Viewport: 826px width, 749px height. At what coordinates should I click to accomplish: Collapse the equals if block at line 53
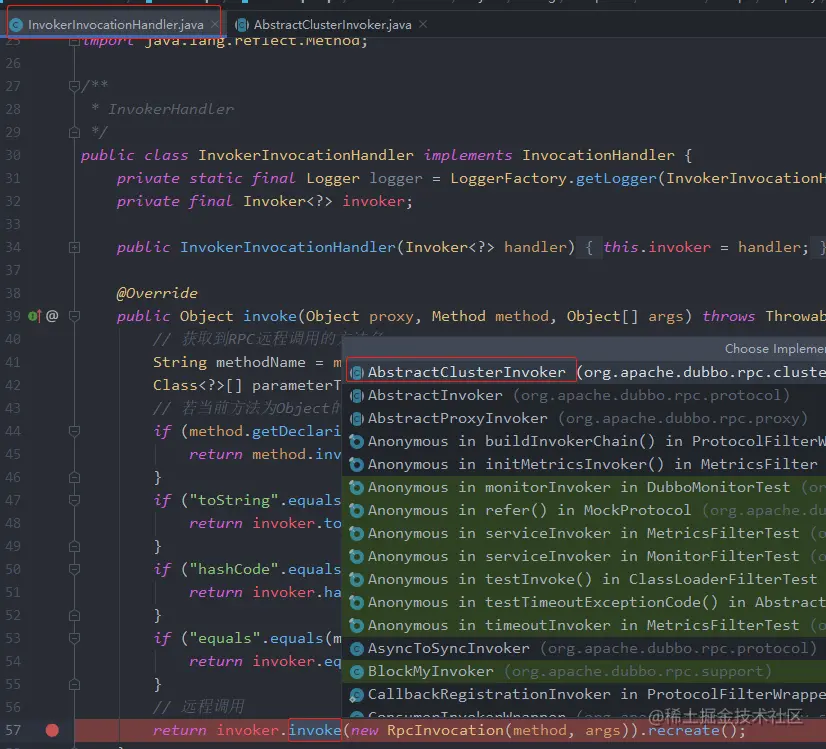click(x=74, y=638)
